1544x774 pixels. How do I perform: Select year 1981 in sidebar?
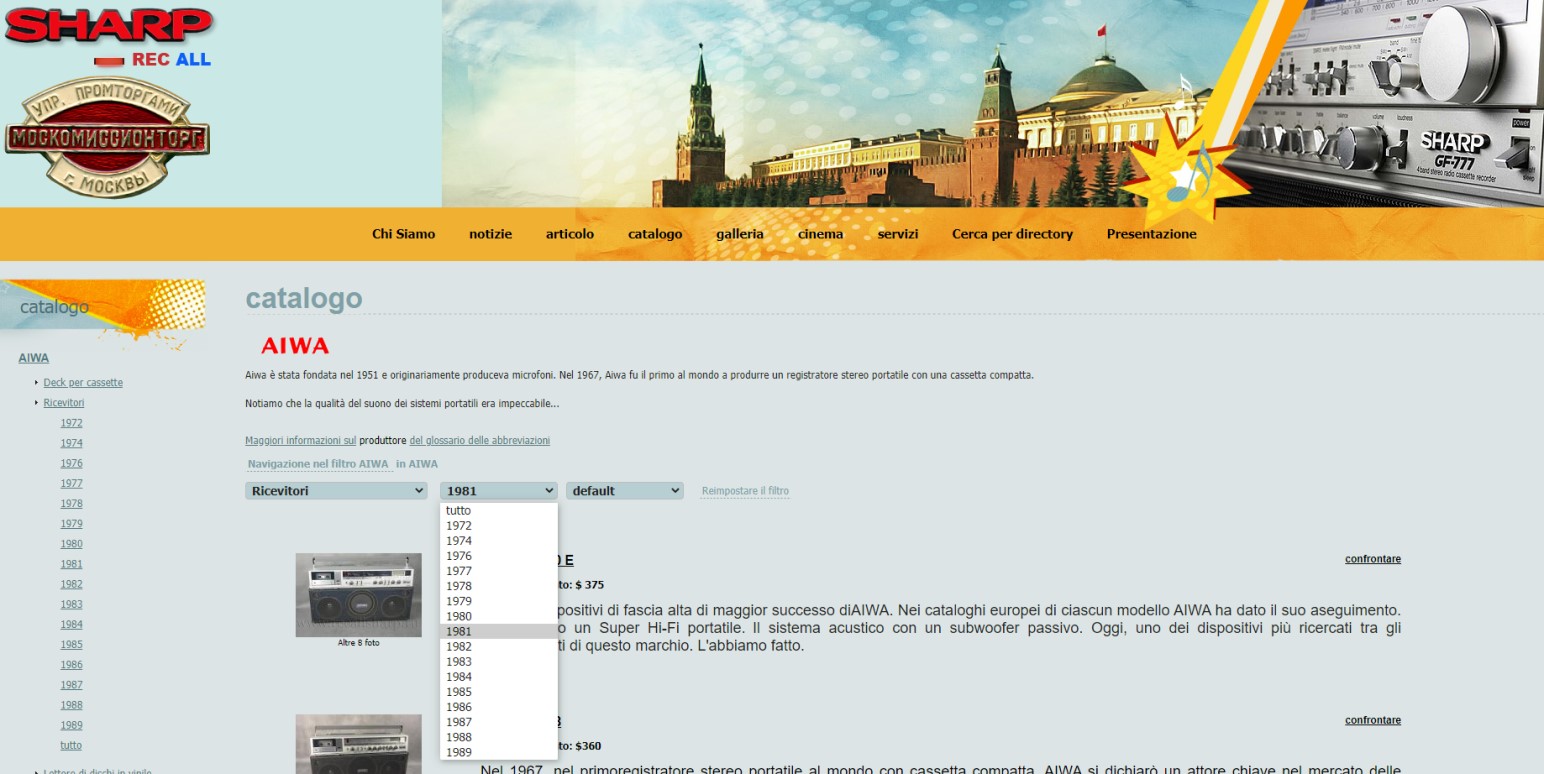[71, 564]
